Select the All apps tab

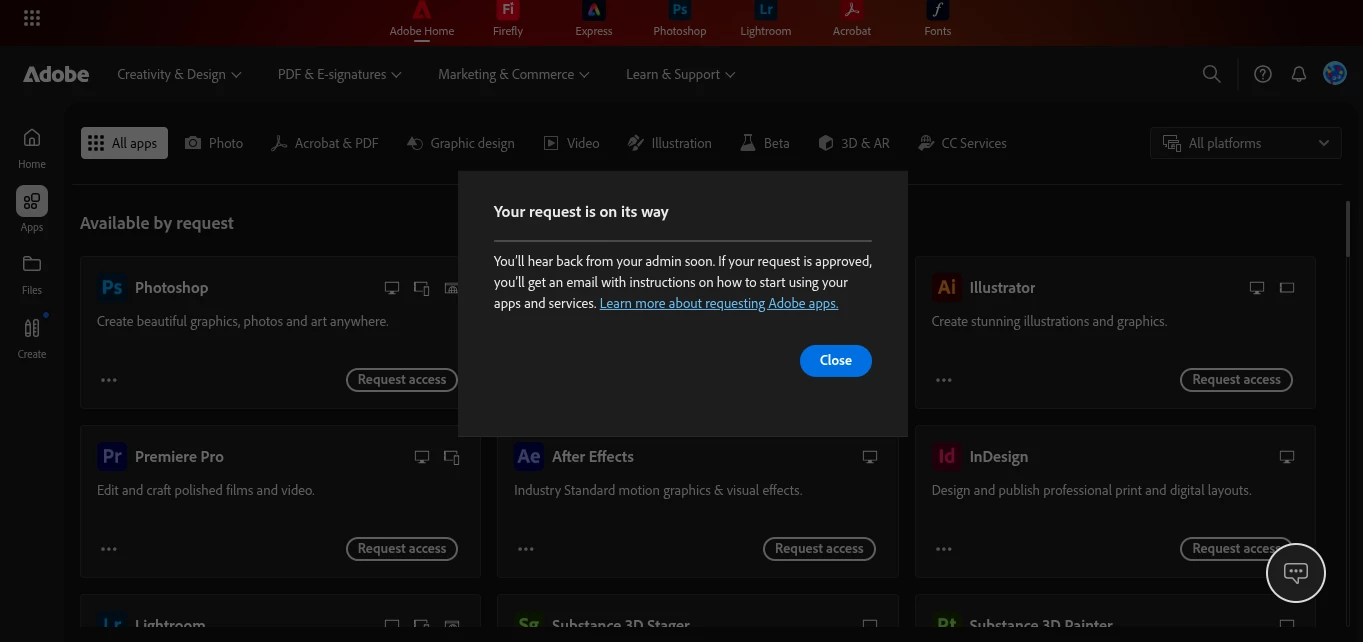124,143
